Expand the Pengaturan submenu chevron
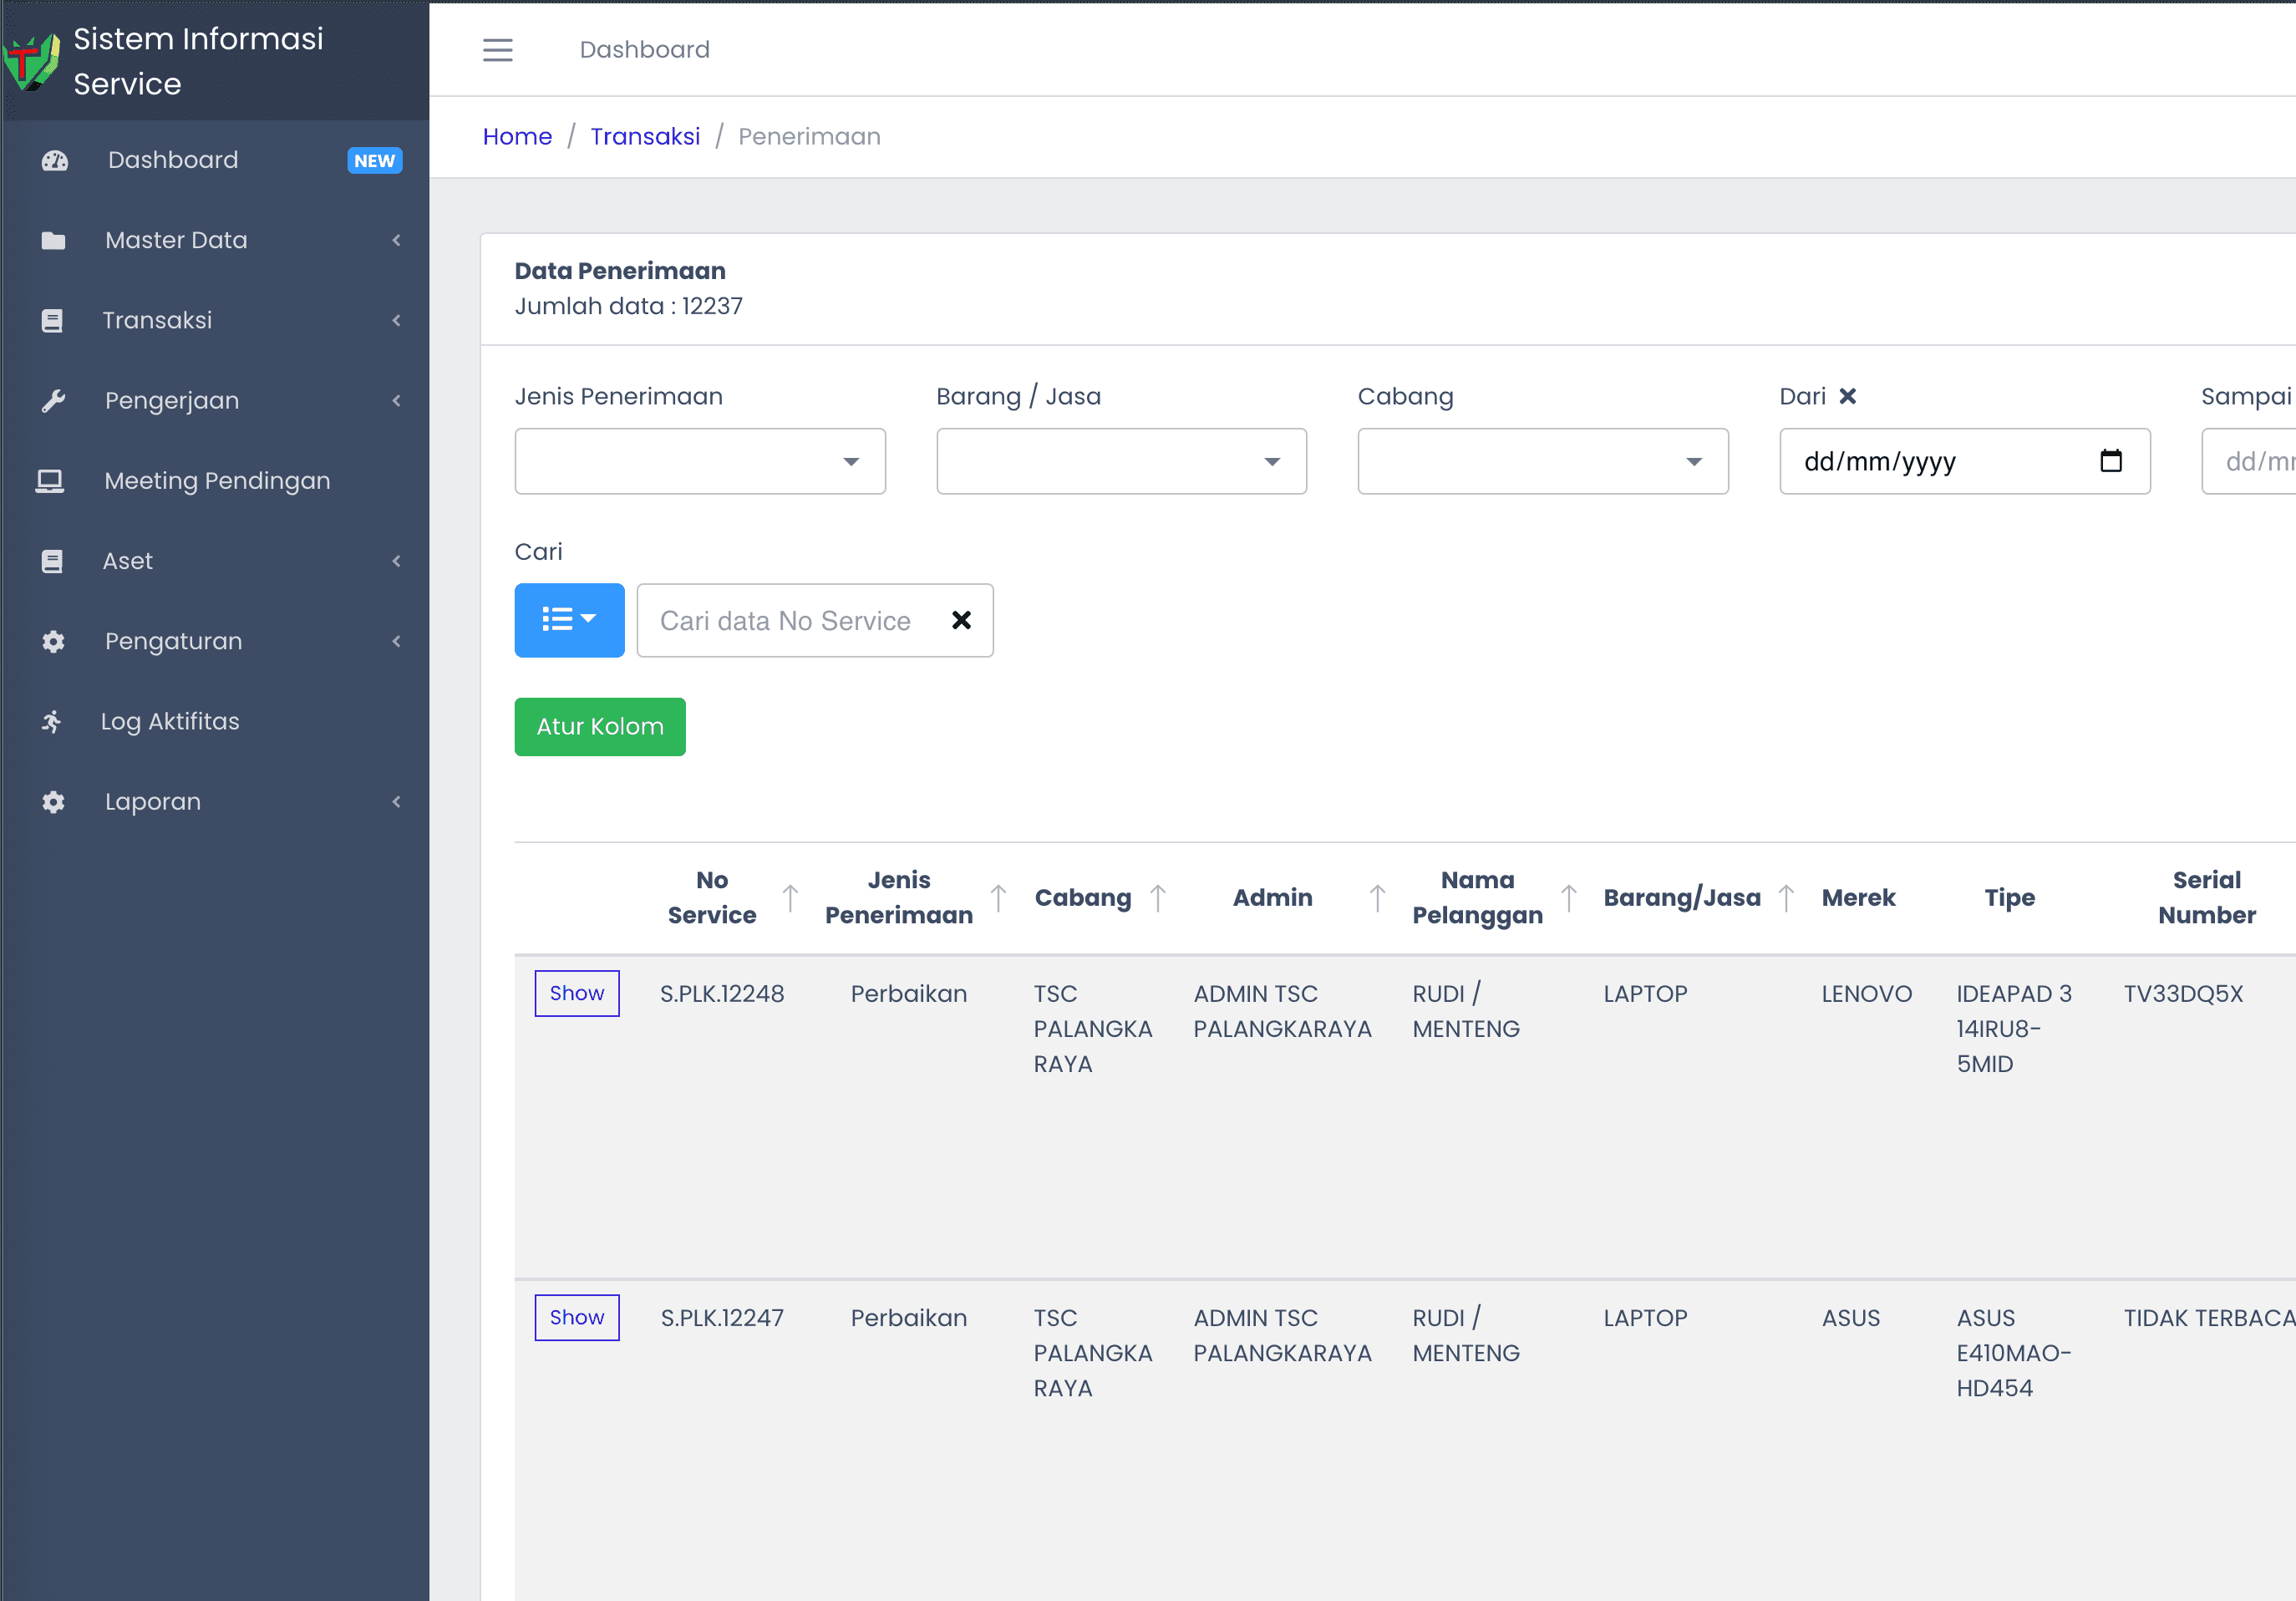The width and height of the screenshot is (2296, 1601). tap(397, 641)
